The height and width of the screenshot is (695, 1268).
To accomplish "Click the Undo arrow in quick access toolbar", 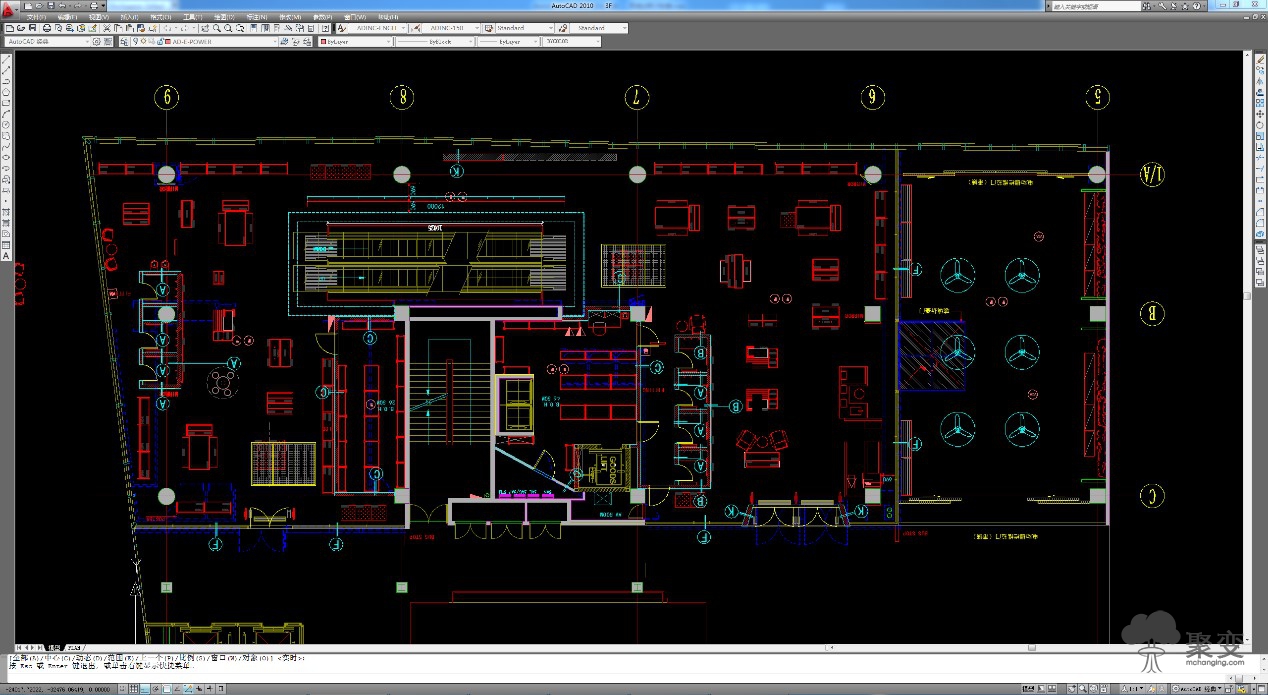I will coord(61,6).
